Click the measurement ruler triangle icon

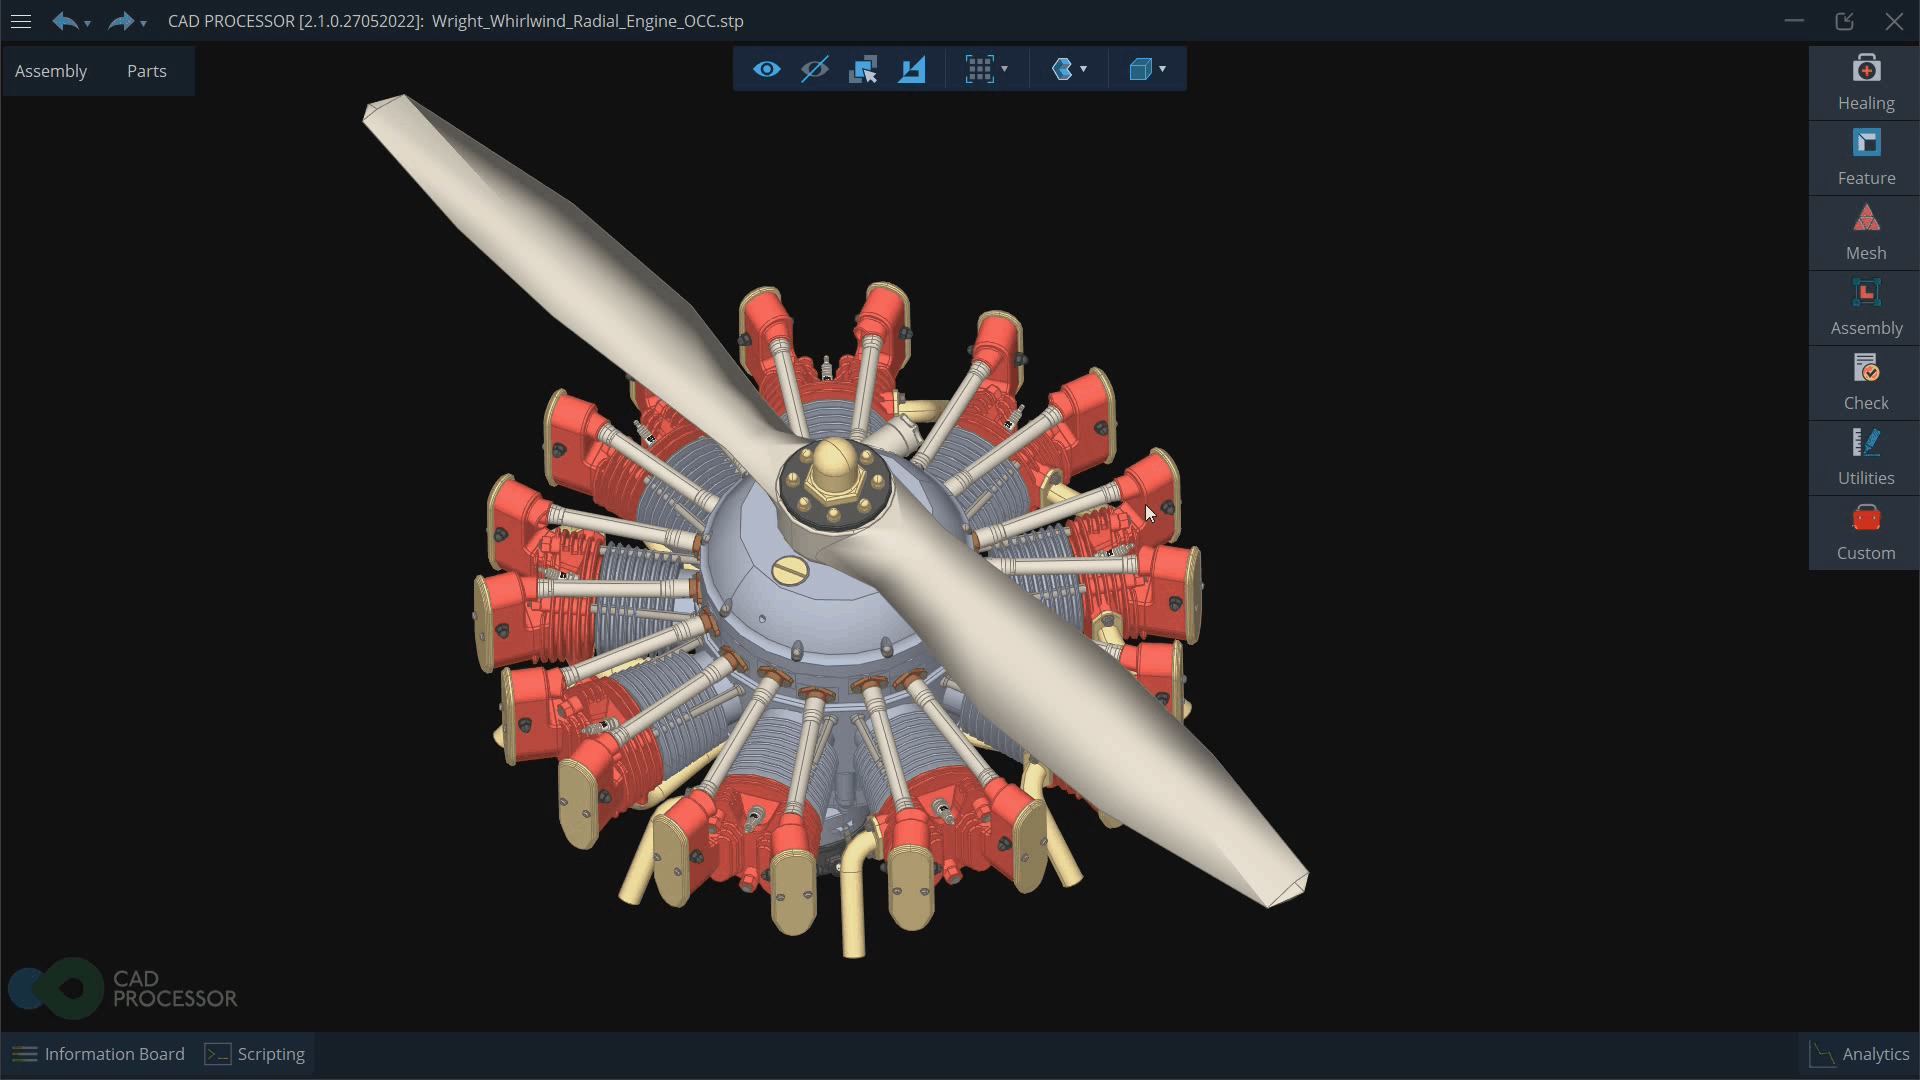pyautogui.click(x=912, y=69)
